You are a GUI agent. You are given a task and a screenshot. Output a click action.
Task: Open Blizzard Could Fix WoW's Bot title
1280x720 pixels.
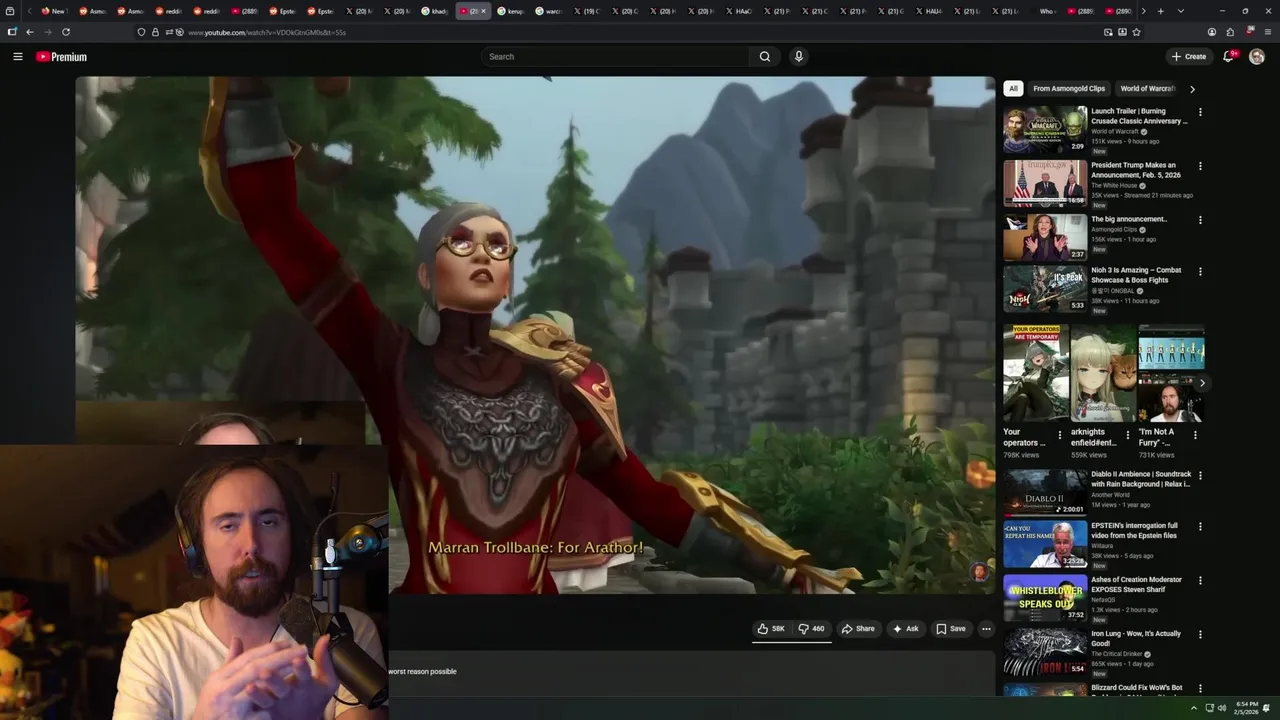tap(1136, 688)
